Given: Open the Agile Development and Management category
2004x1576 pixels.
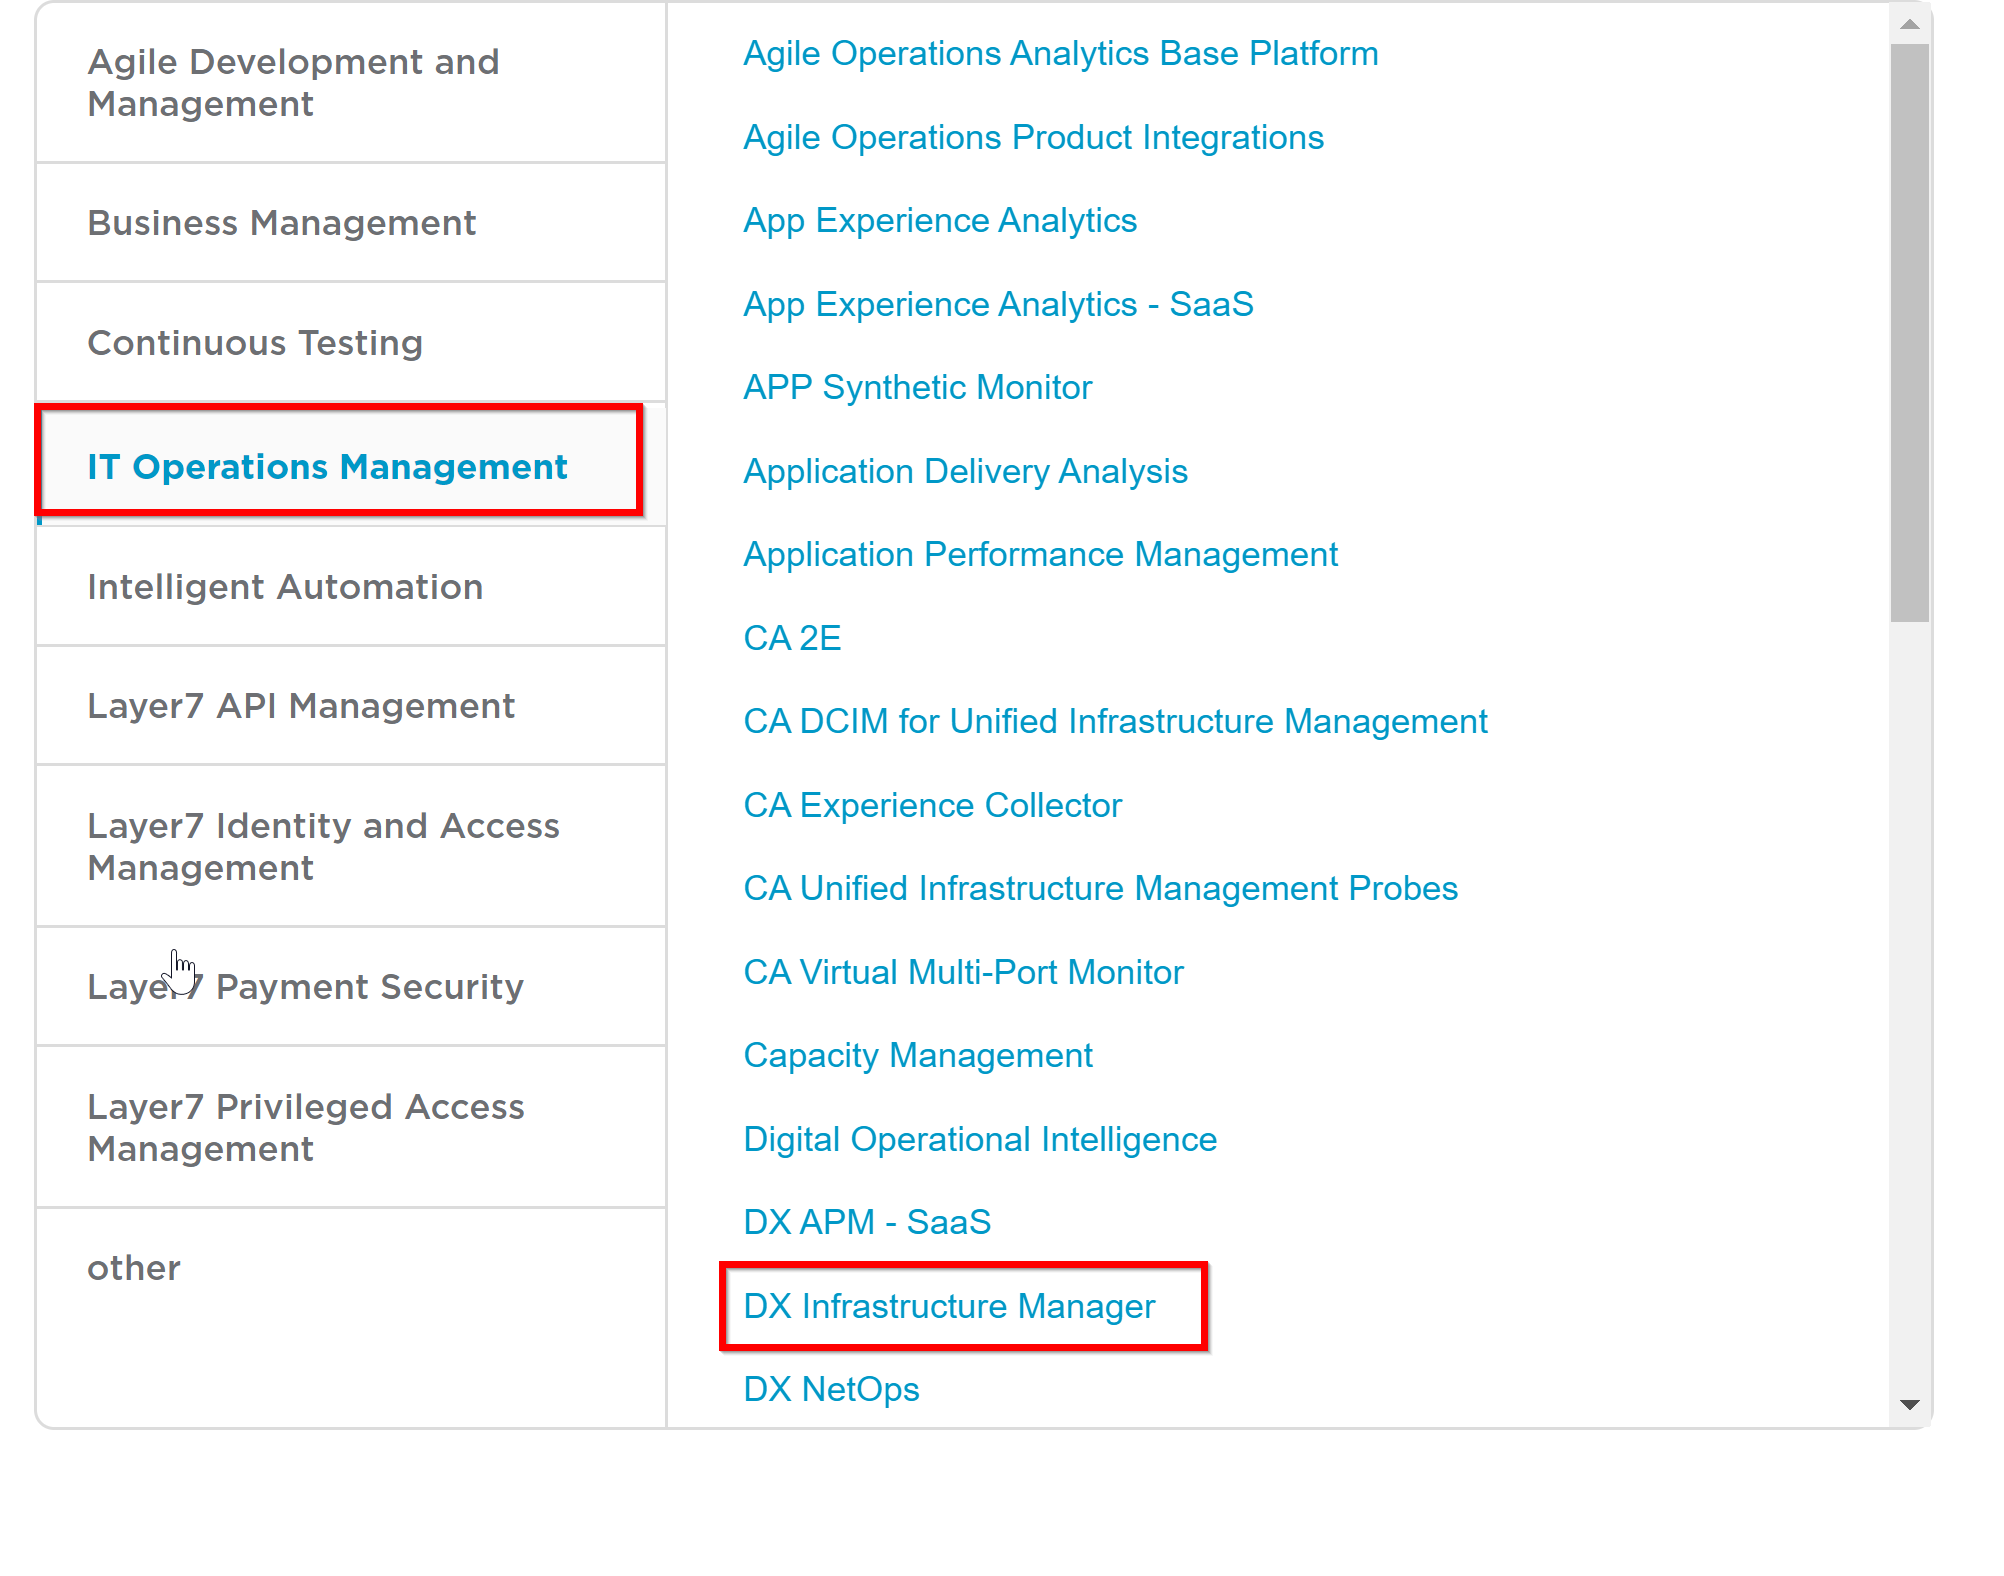Looking at the screenshot, I should pos(293,83).
